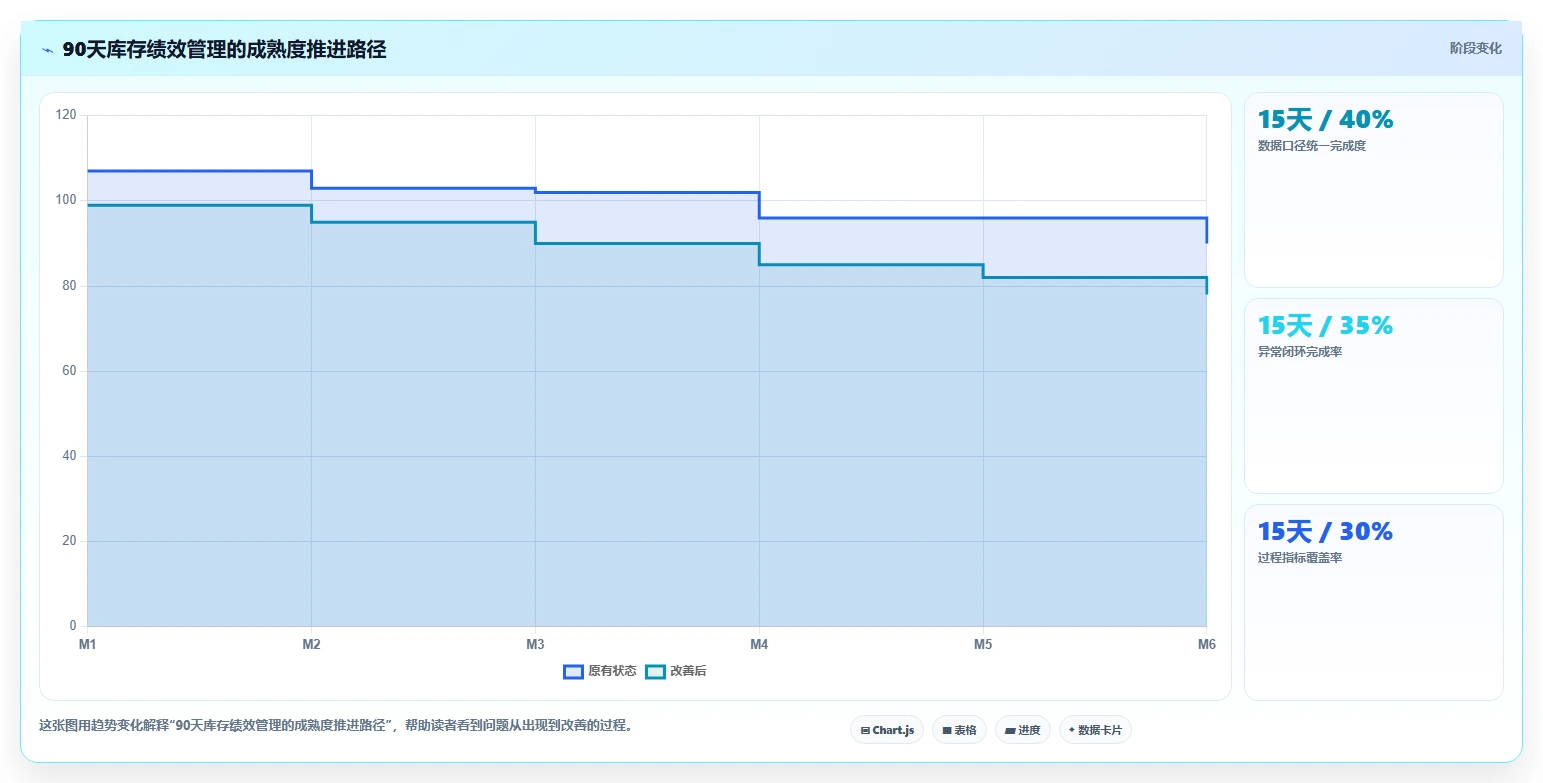Viewport: 1543px width, 783px height.
Task: Click the 120 y-axis value
Action: (x=67, y=115)
